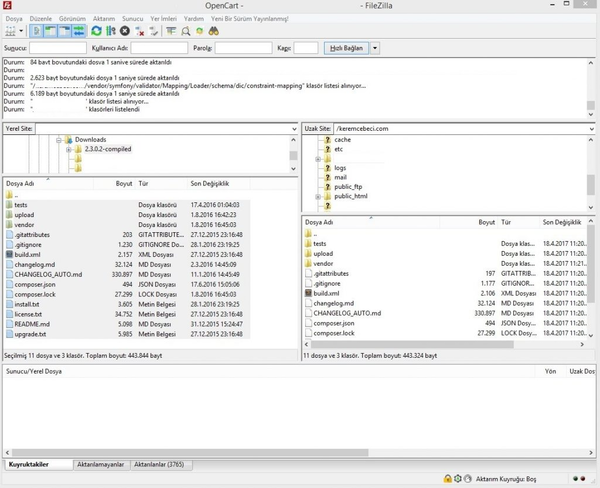Click remote tests folder icon
This screenshot has height=488, width=600.
tap(308, 244)
